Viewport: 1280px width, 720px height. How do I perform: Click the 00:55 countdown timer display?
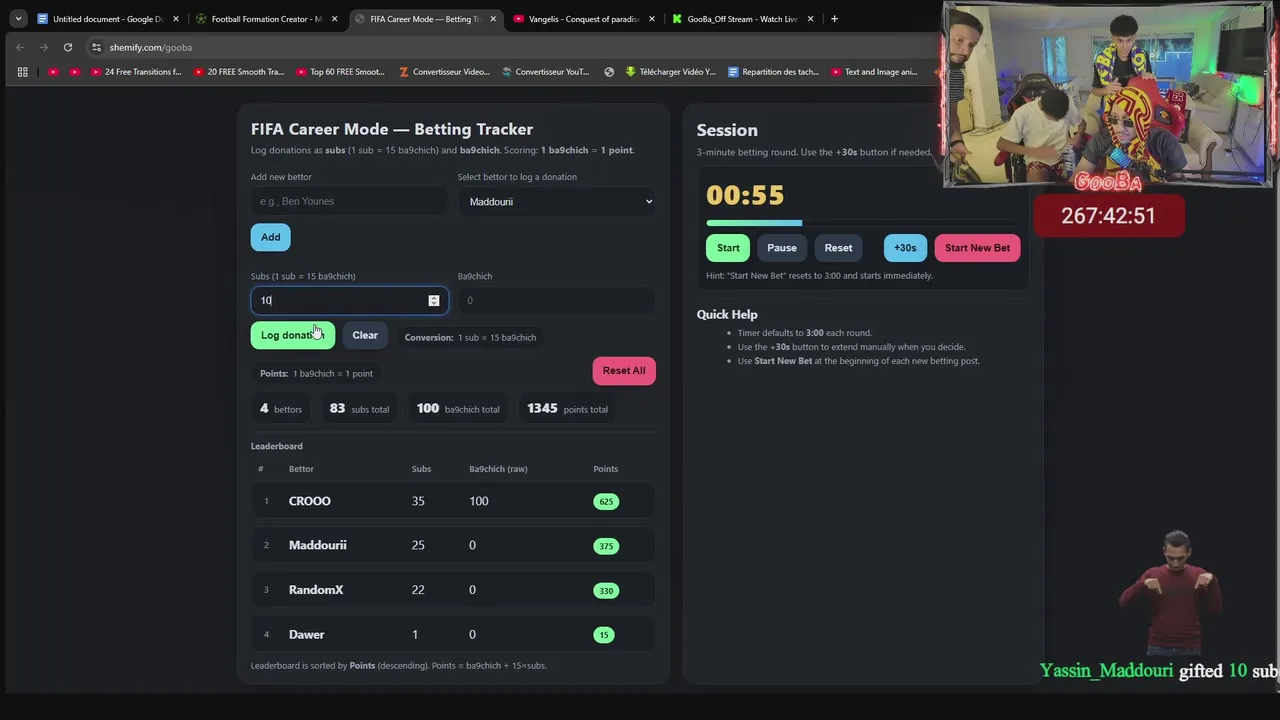point(745,195)
